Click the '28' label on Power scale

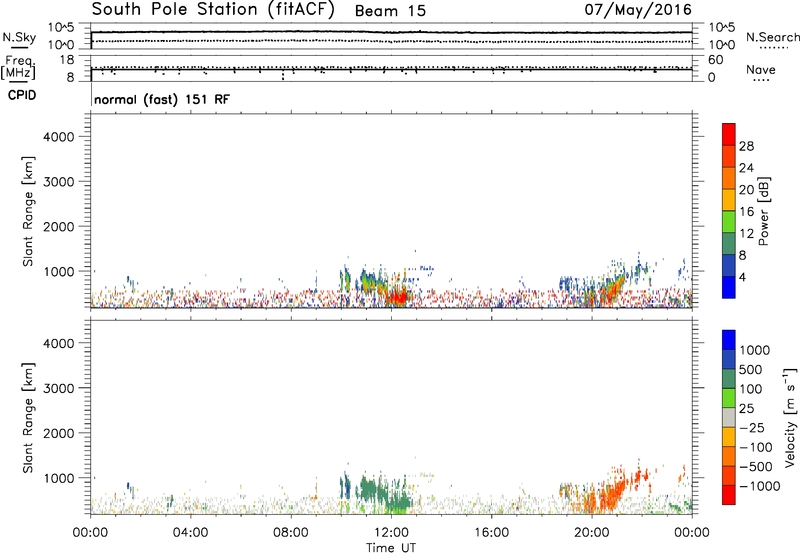click(x=746, y=146)
